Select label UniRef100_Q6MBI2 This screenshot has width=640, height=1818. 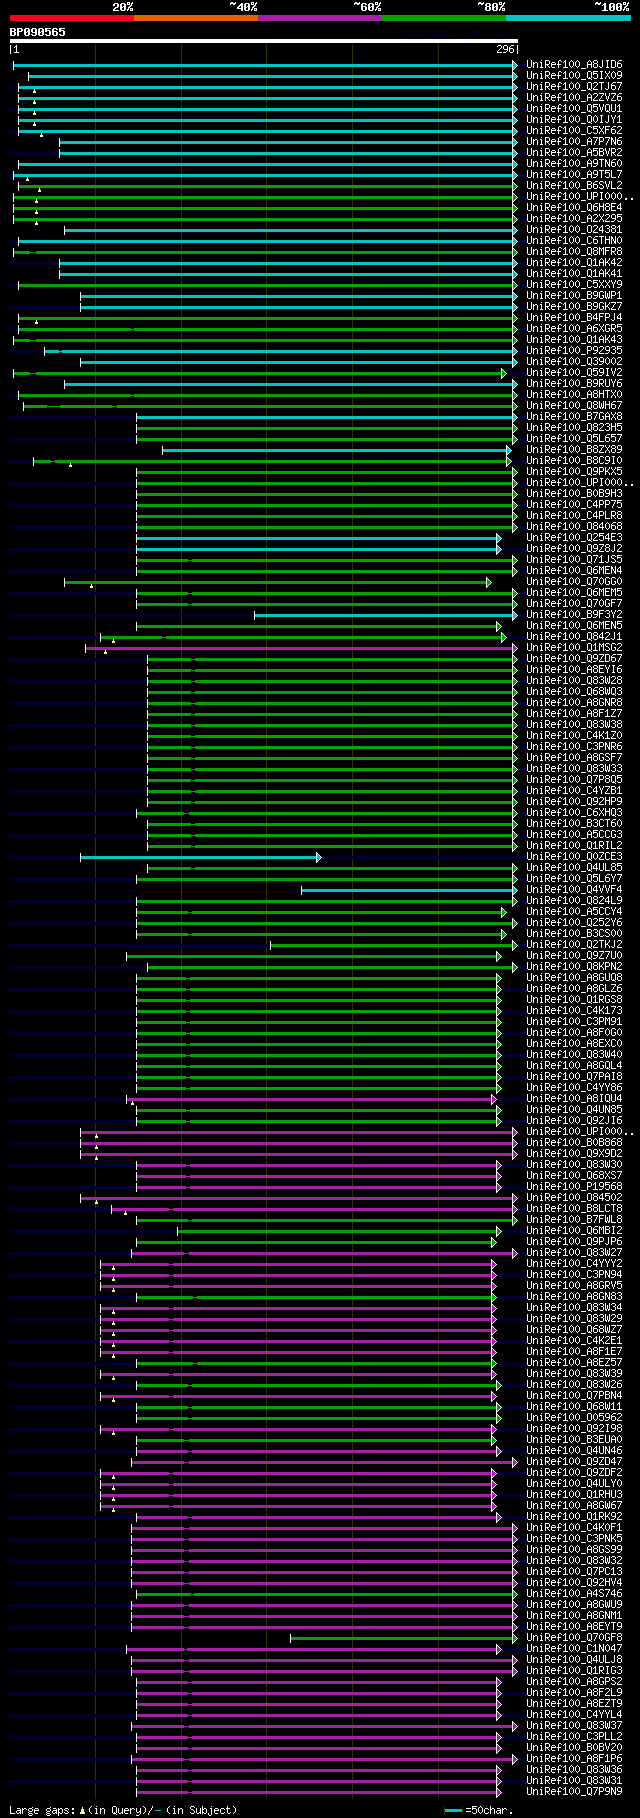tap(574, 1231)
